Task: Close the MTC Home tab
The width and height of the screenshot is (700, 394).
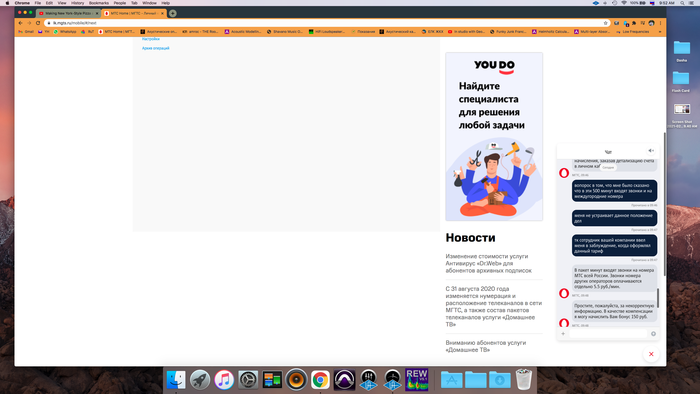Action: (x=162, y=13)
